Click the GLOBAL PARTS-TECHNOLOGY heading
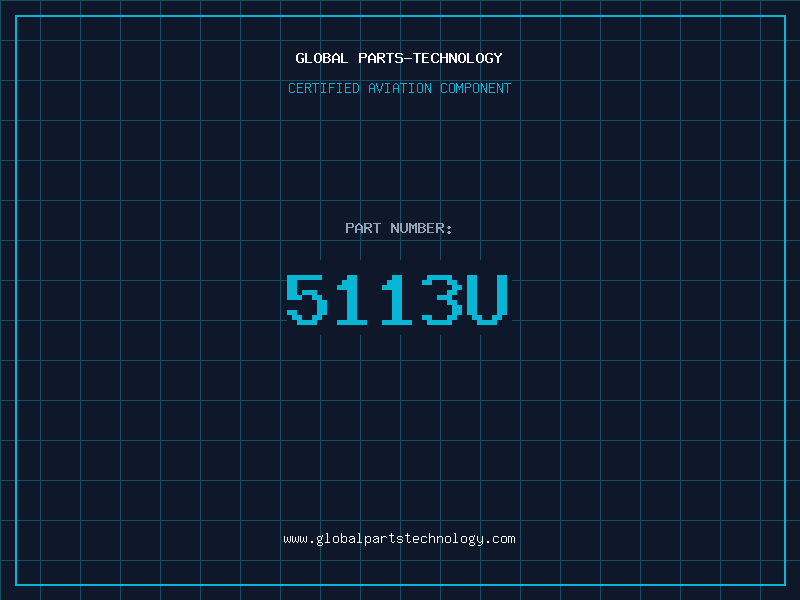This screenshot has height=600, width=800. 399,58
